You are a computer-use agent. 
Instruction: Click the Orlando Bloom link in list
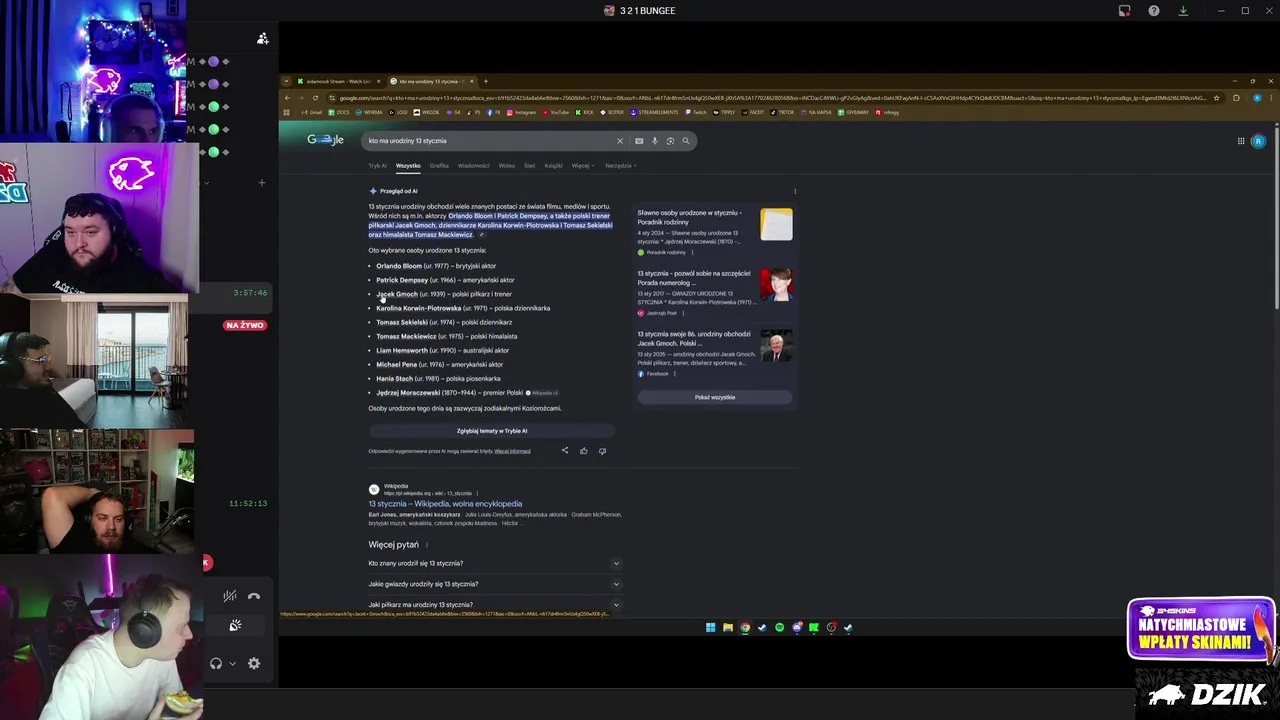pos(399,266)
